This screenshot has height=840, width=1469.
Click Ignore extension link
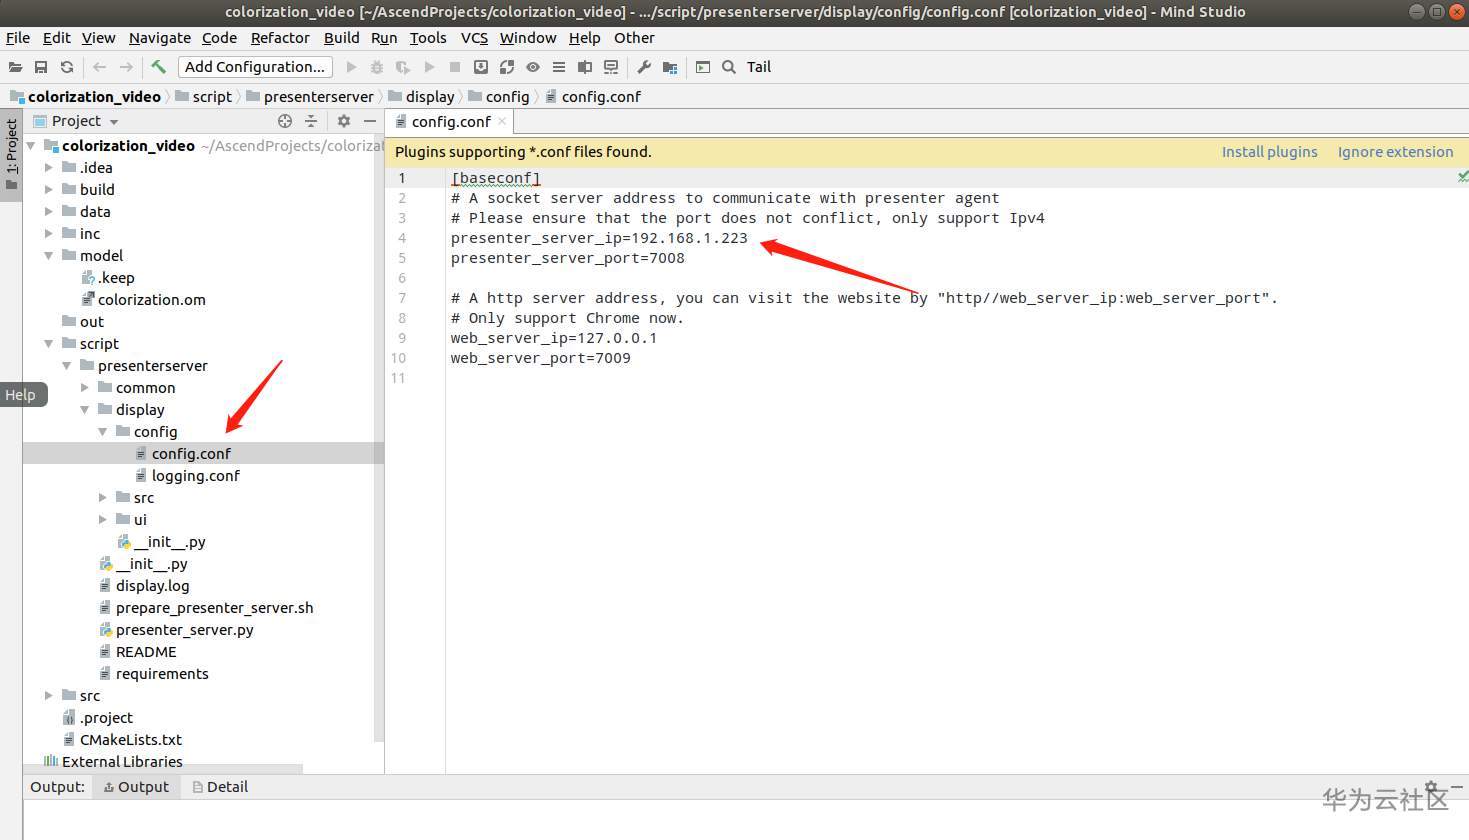pos(1395,152)
